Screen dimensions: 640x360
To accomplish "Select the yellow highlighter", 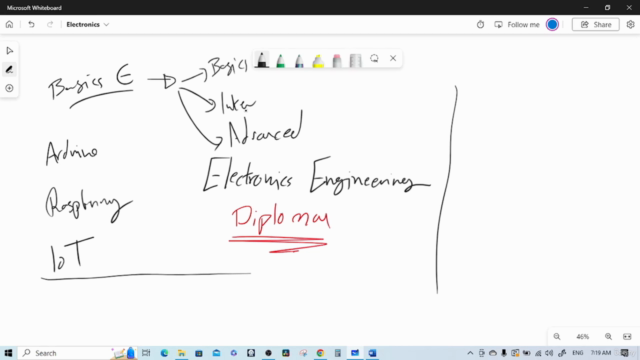I will tap(318, 60).
